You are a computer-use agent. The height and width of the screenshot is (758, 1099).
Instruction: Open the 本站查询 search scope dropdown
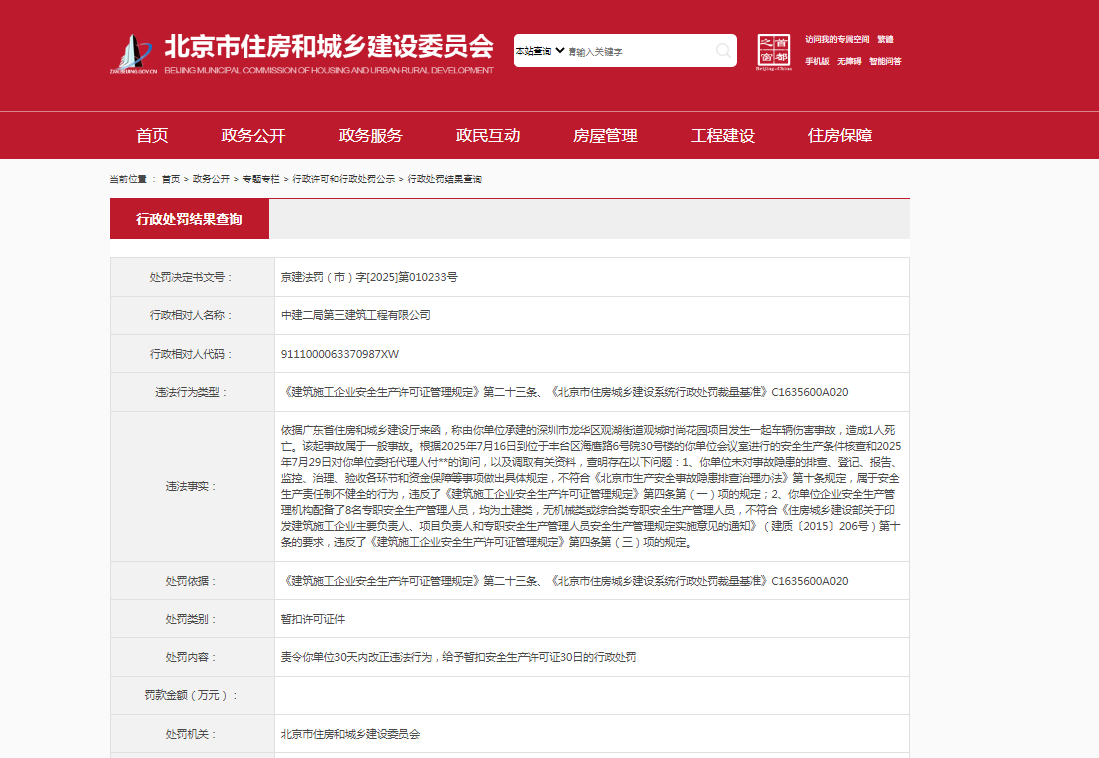[x=540, y=51]
